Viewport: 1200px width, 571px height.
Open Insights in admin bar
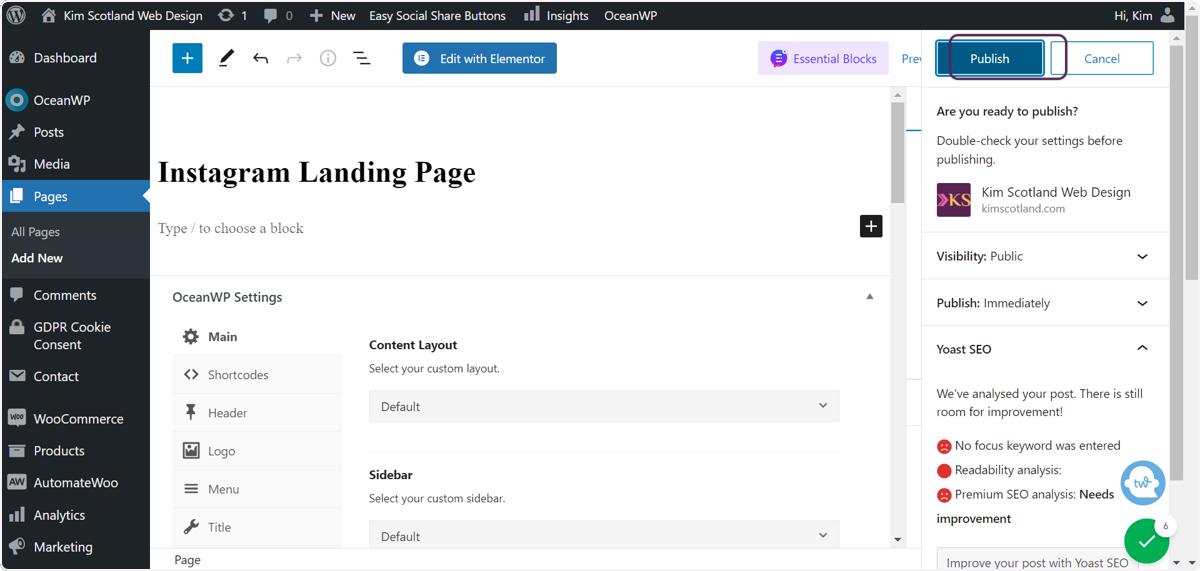pos(556,15)
